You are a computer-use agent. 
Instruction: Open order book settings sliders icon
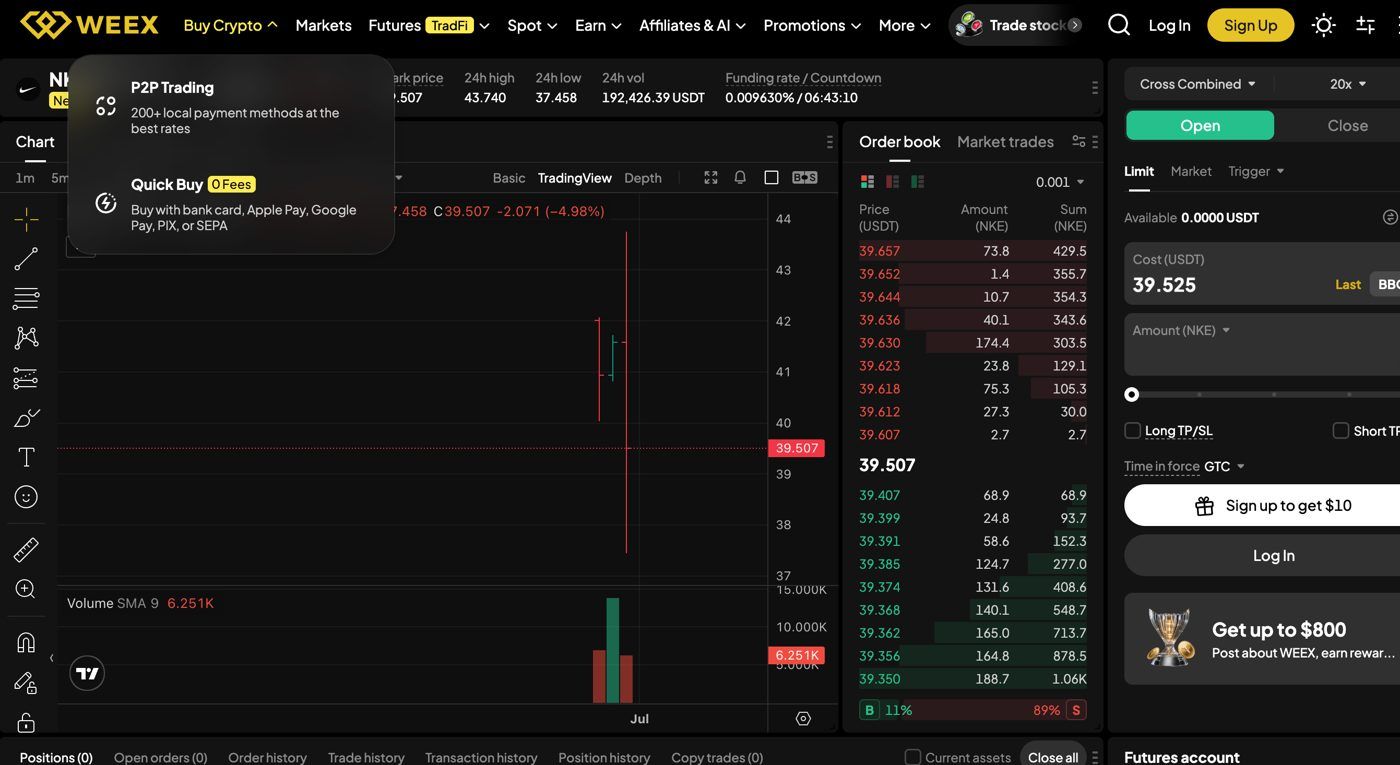click(1078, 141)
